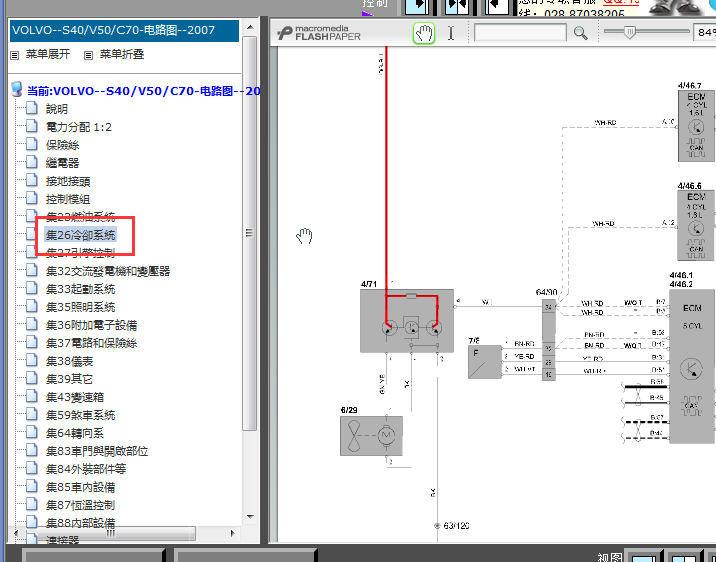Open 集33起動系統 diagram
Image resolution: width=716 pixels, height=562 pixels.
tap(80, 289)
